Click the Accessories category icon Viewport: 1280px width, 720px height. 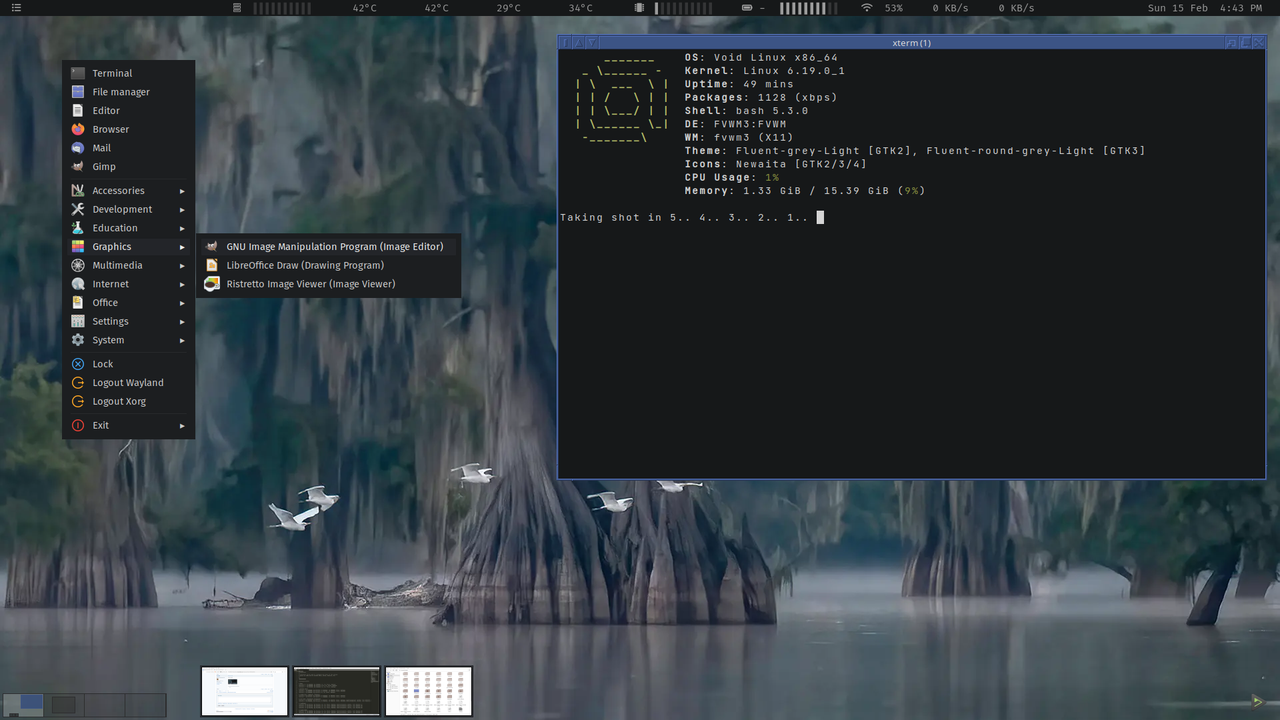point(78,190)
